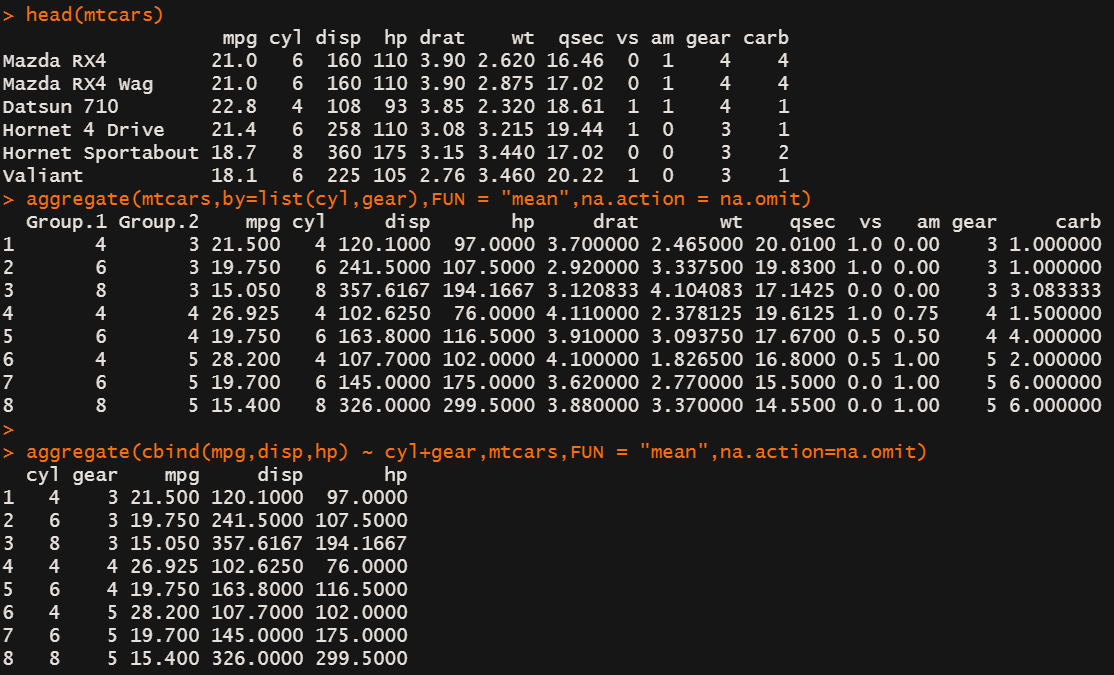Select the qsec column header
Viewport: 1114px width, 675px height.
pyautogui.click(x=583, y=37)
